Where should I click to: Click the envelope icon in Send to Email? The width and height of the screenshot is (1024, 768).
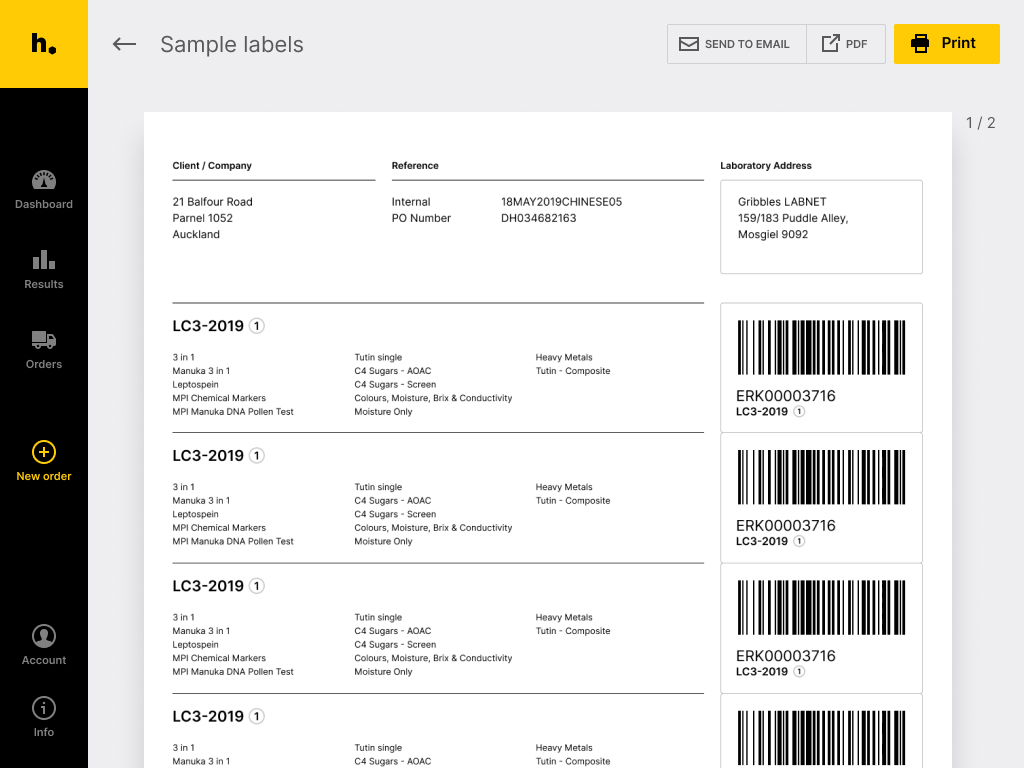tap(688, 44)
